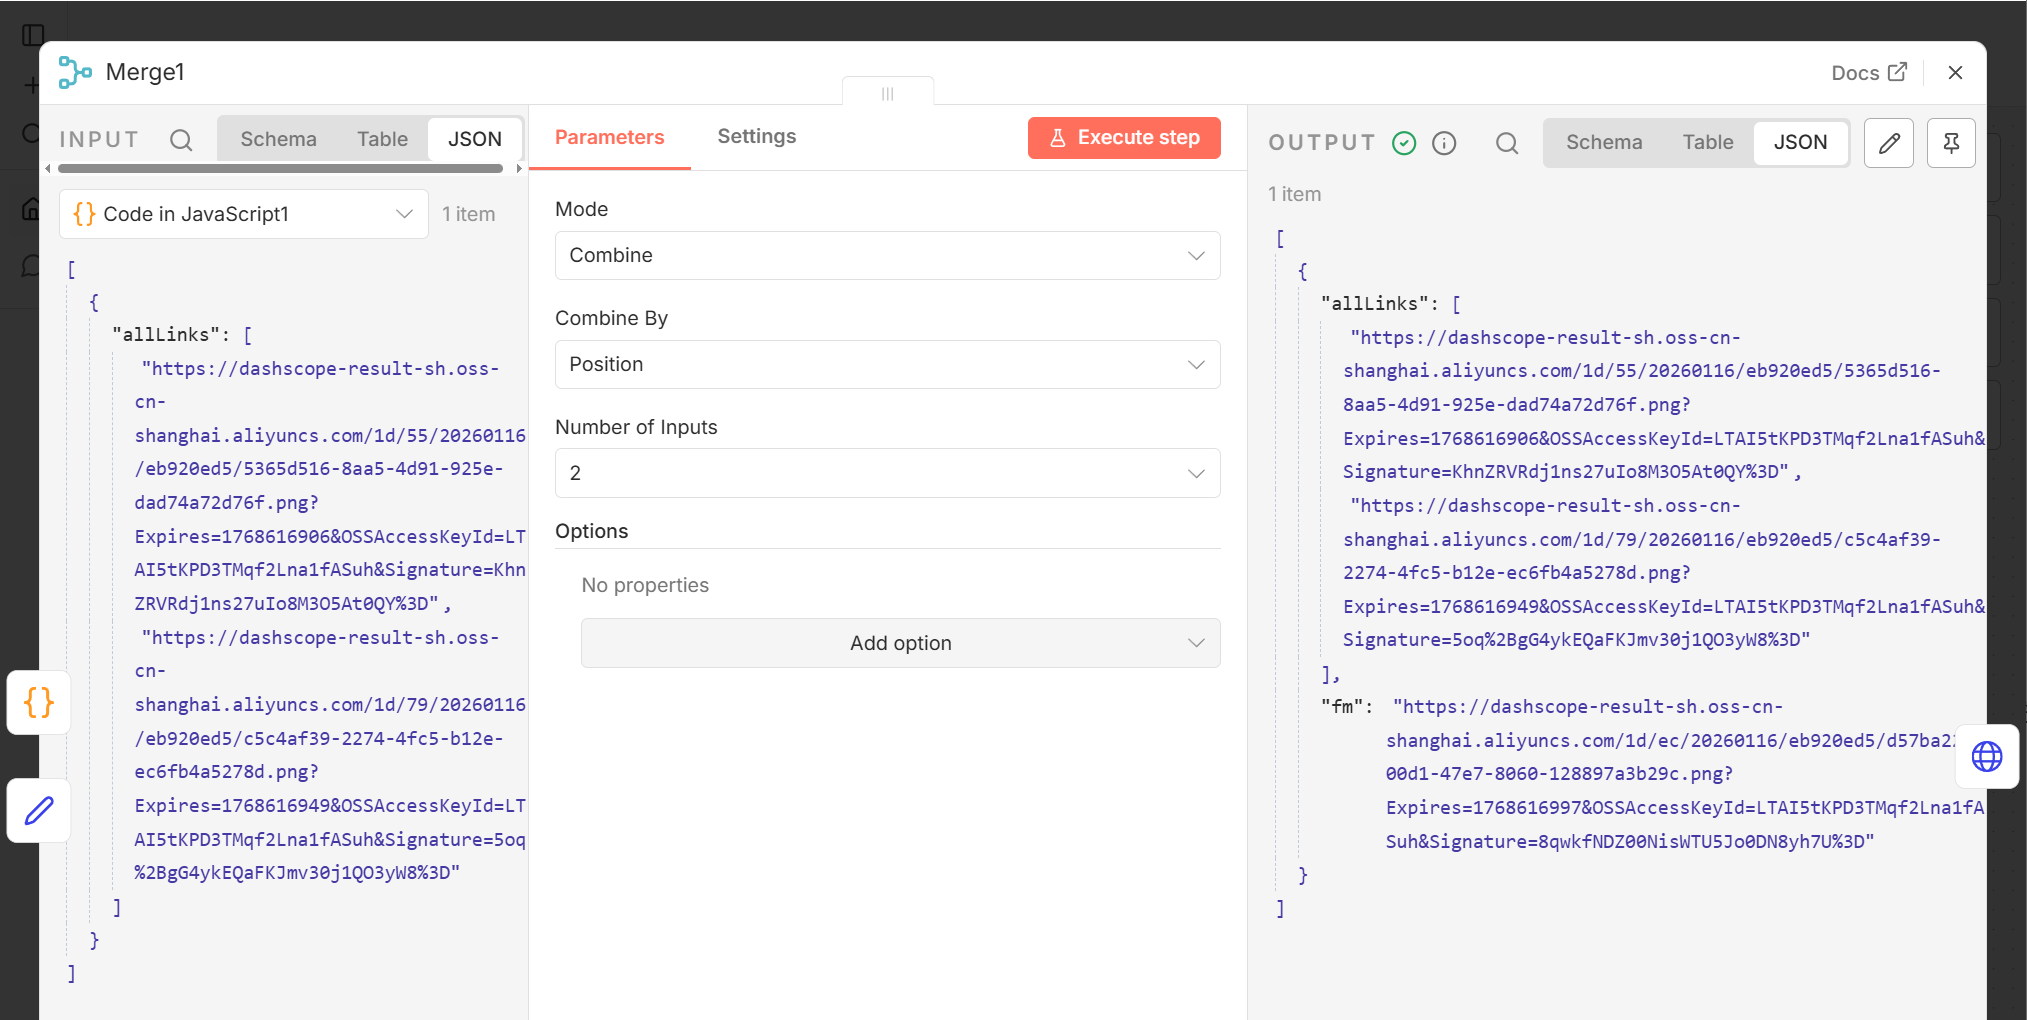Grab the panel drag handle at top
The width and height of the screenshot is (2027, 1020).
point(887,93)
